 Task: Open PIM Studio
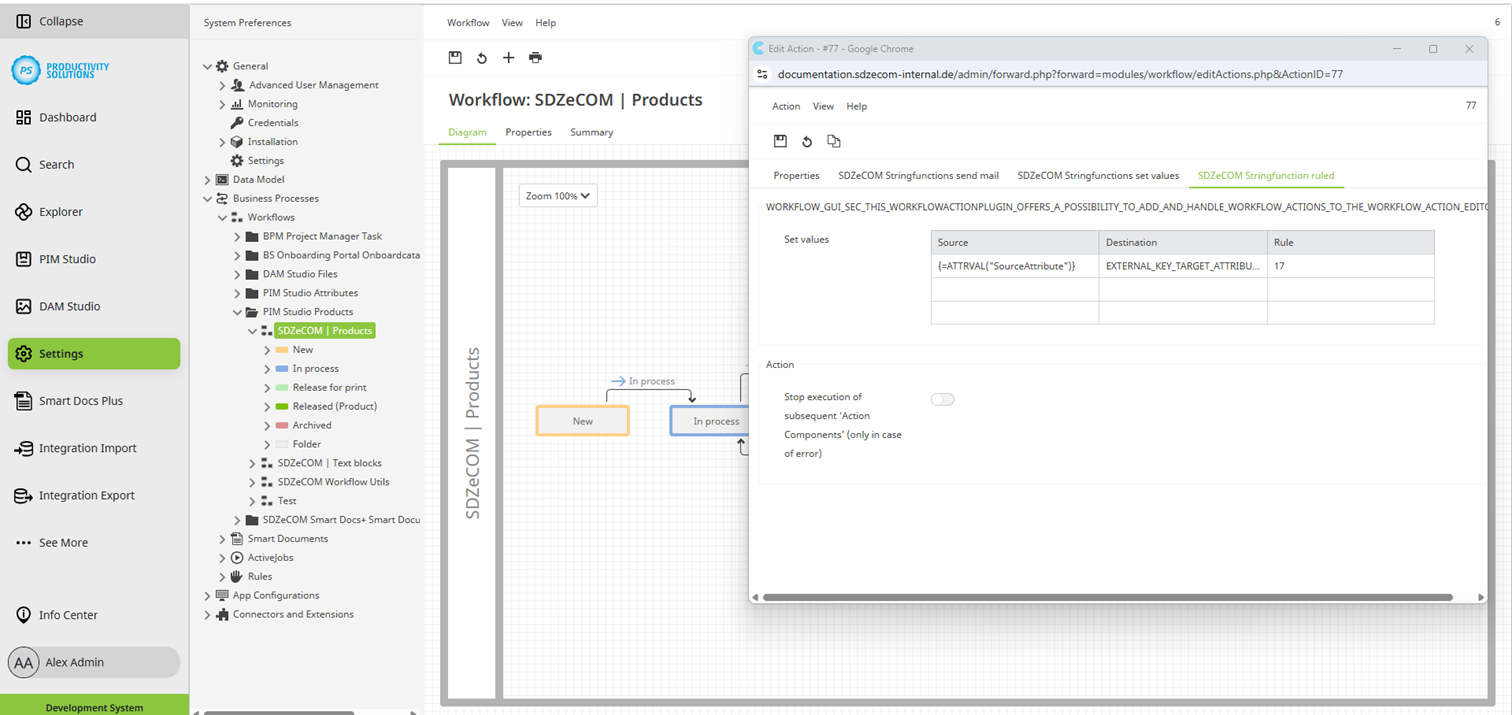(x=67, y=259)
